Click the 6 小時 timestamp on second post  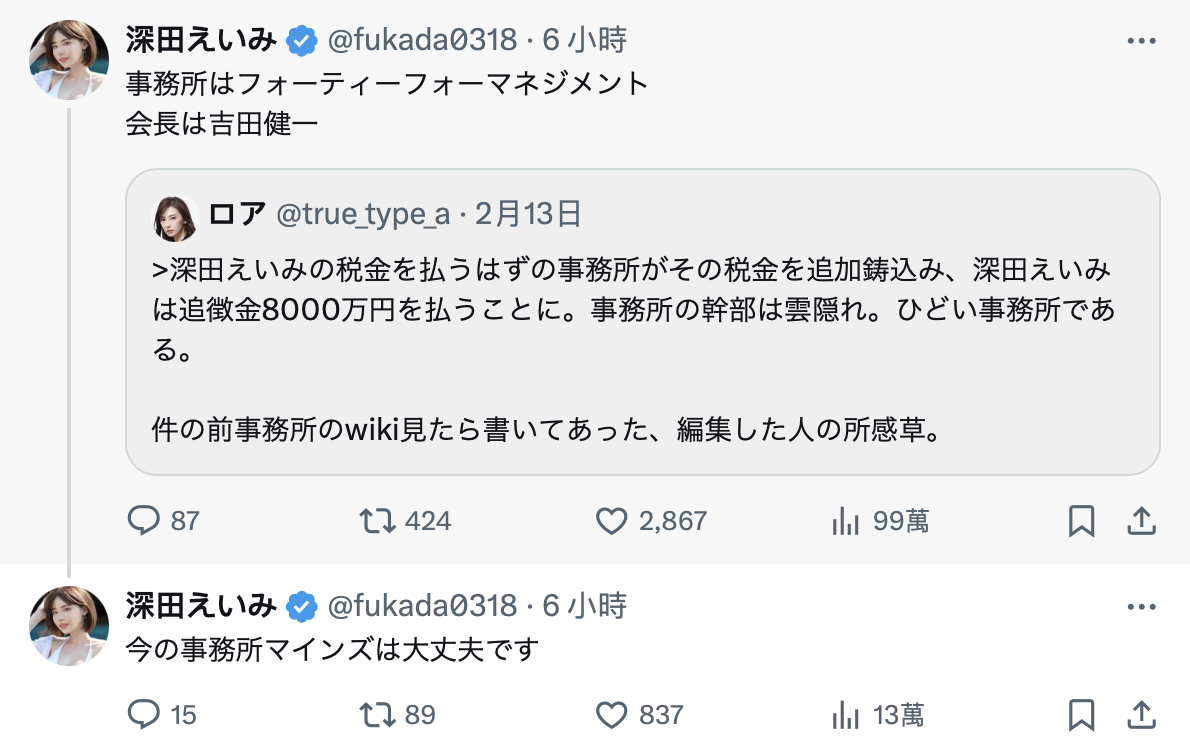[584, 606]
